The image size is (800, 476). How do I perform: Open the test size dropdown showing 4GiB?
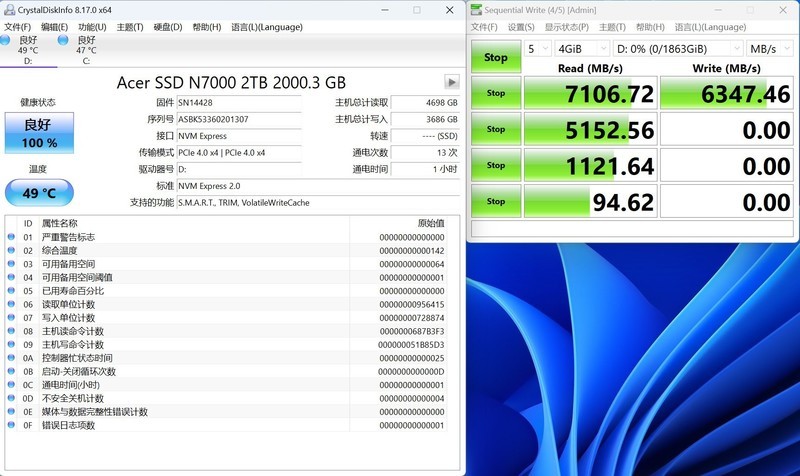tap(582, 48)
